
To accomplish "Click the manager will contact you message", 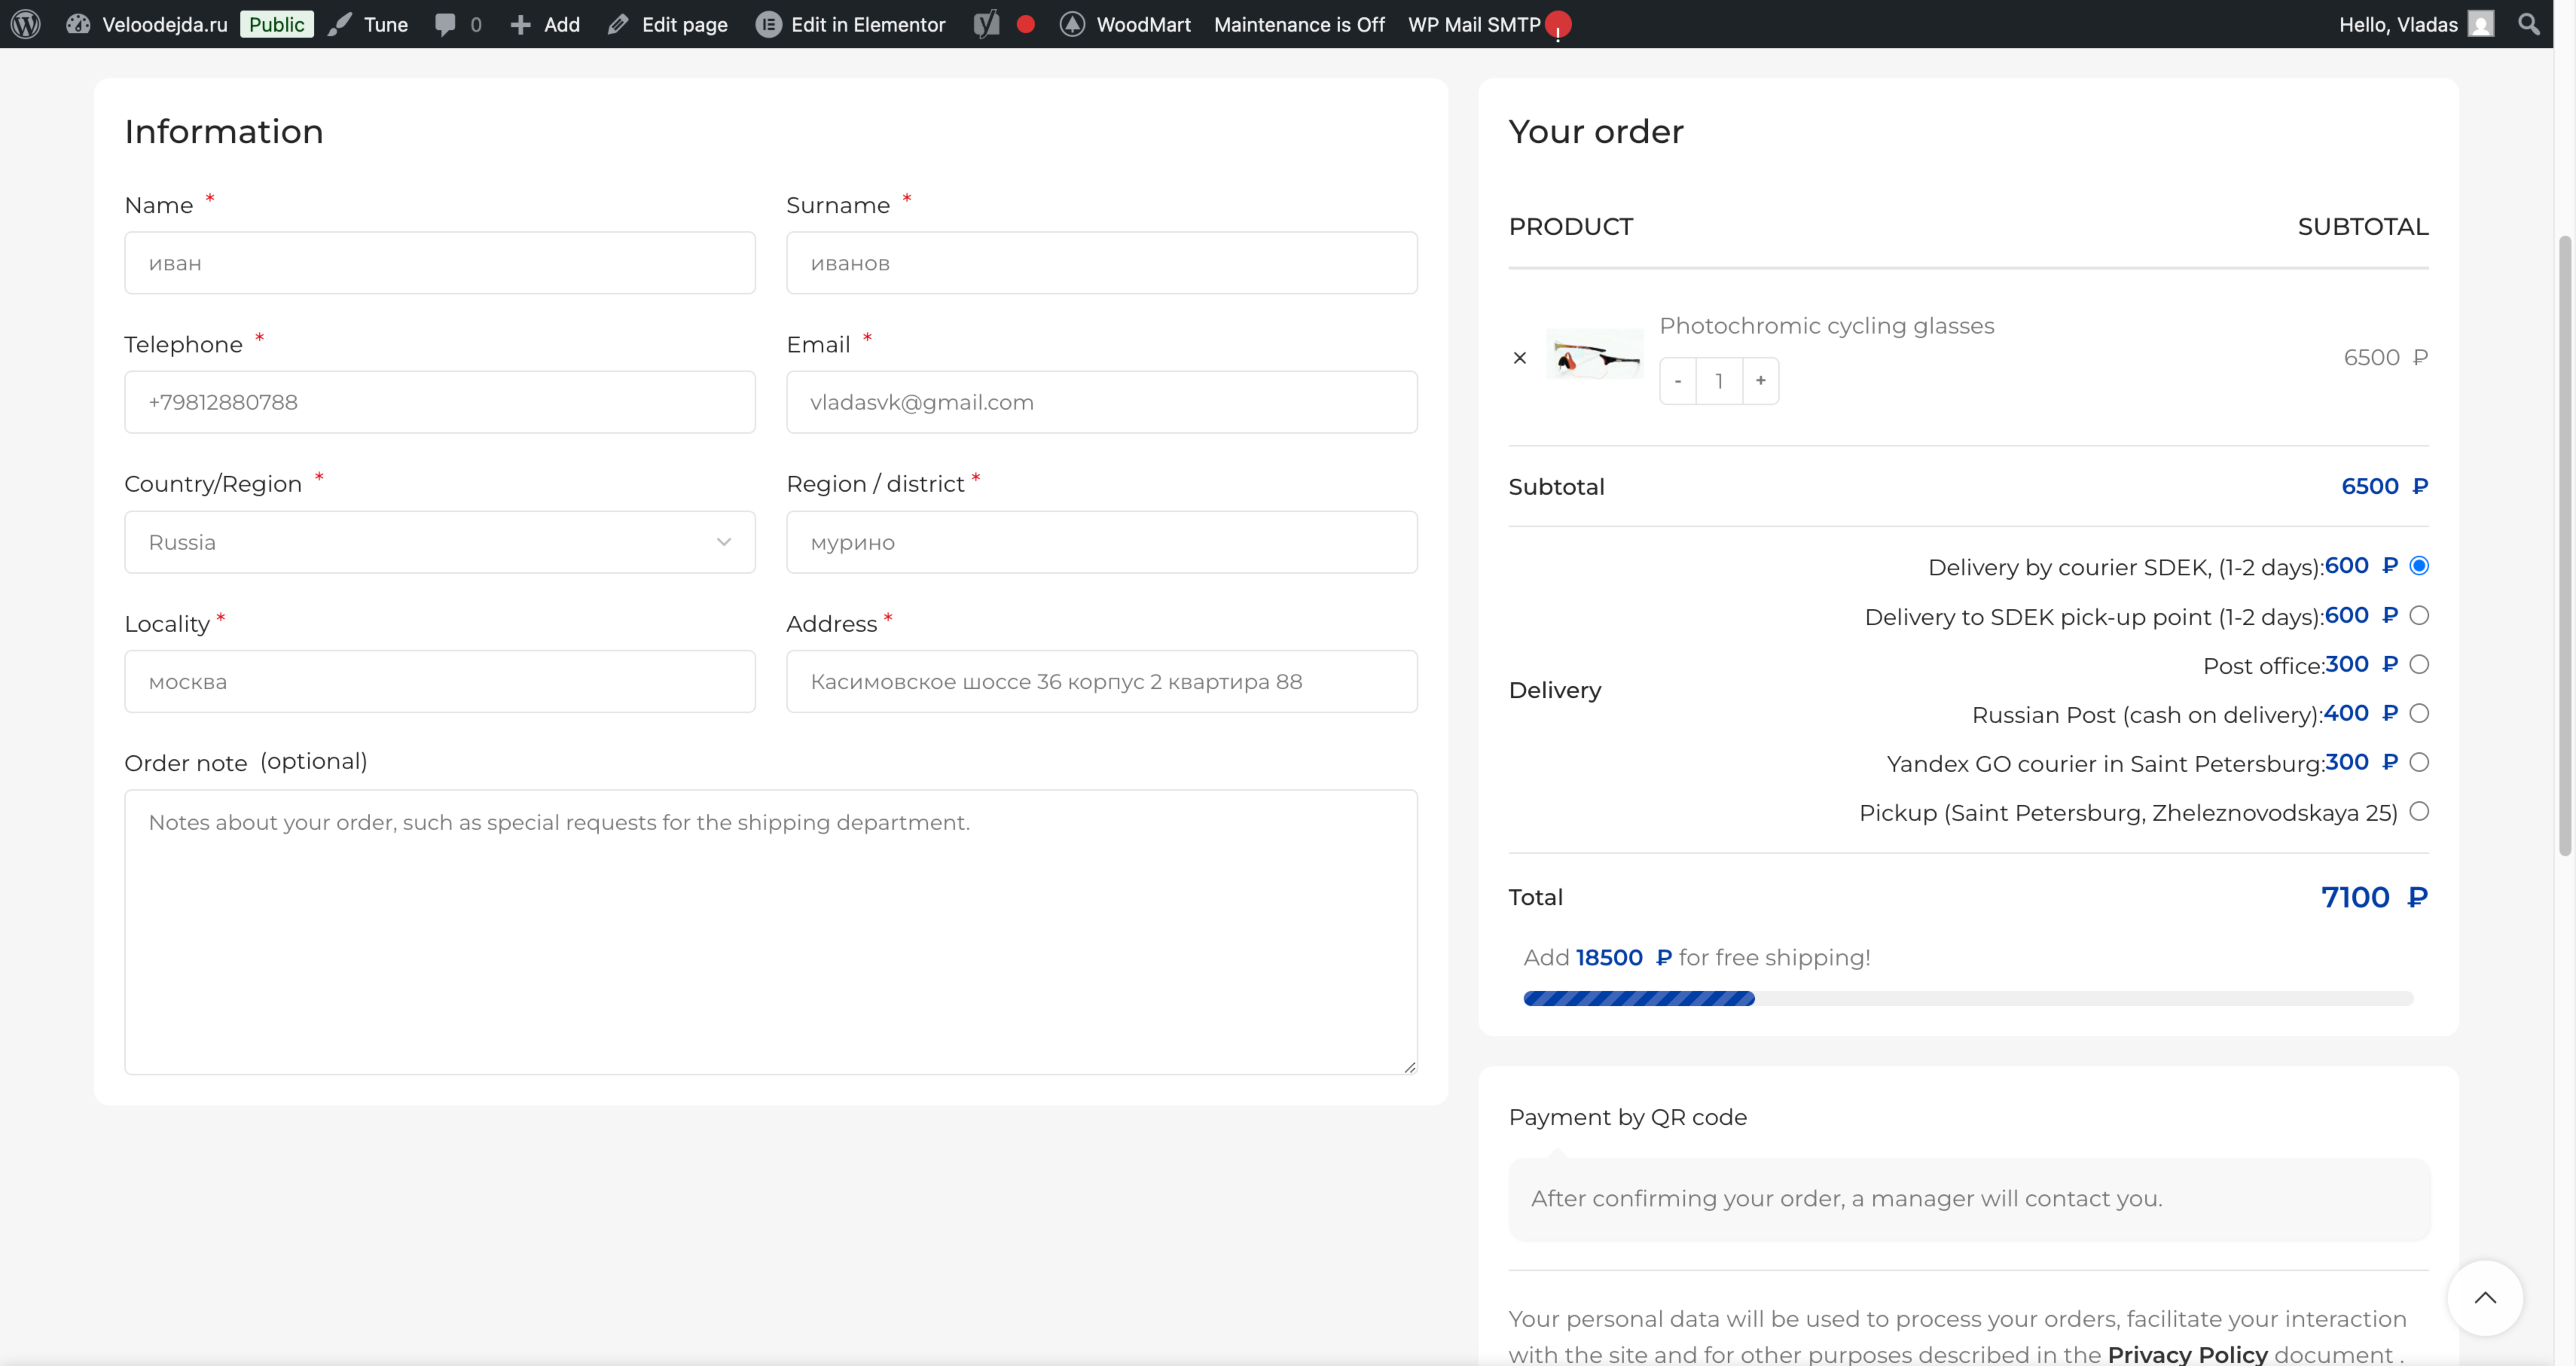I will point(1847,1198).
